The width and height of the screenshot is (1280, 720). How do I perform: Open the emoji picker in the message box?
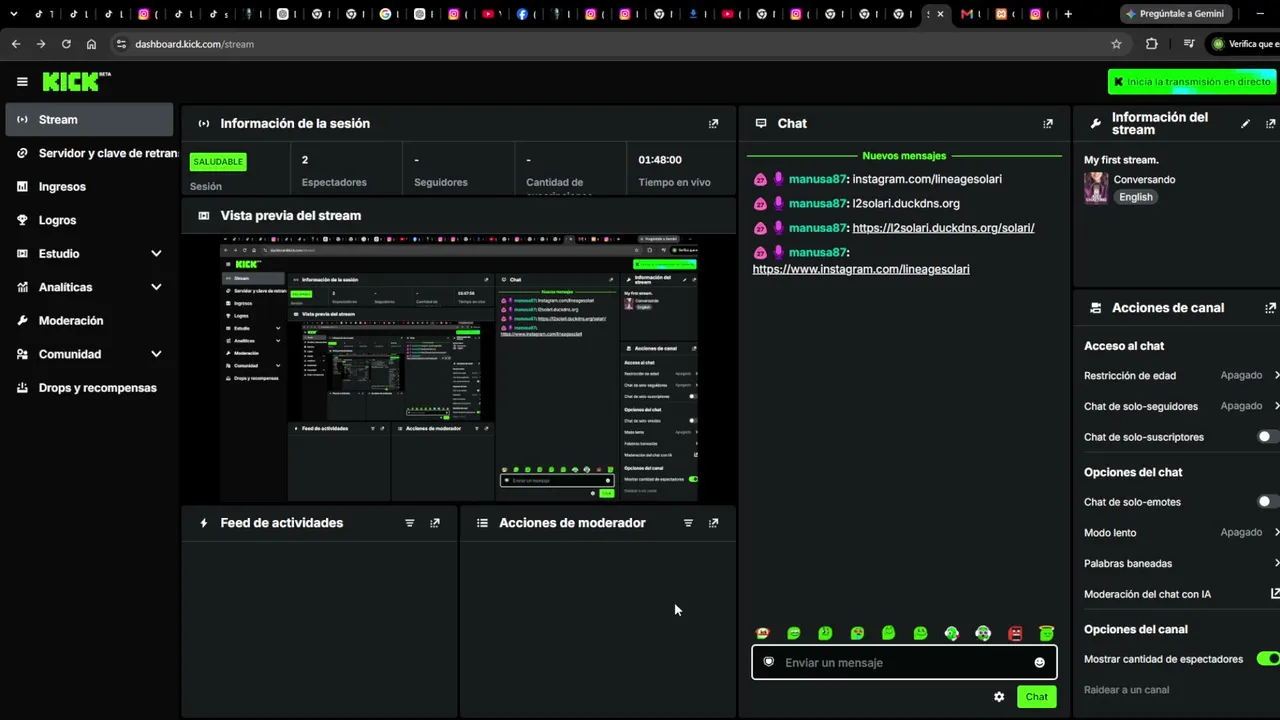tap(1039, 663)
